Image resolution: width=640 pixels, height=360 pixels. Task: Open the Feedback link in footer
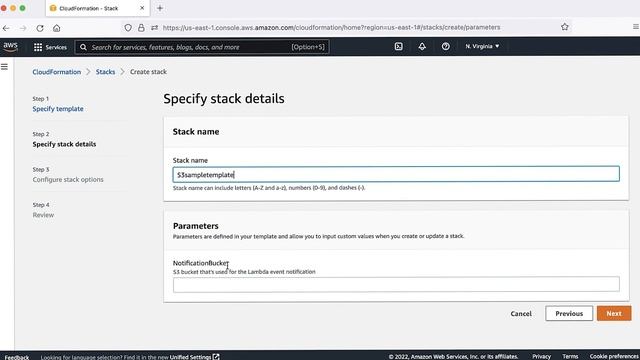tap(17, 357)
